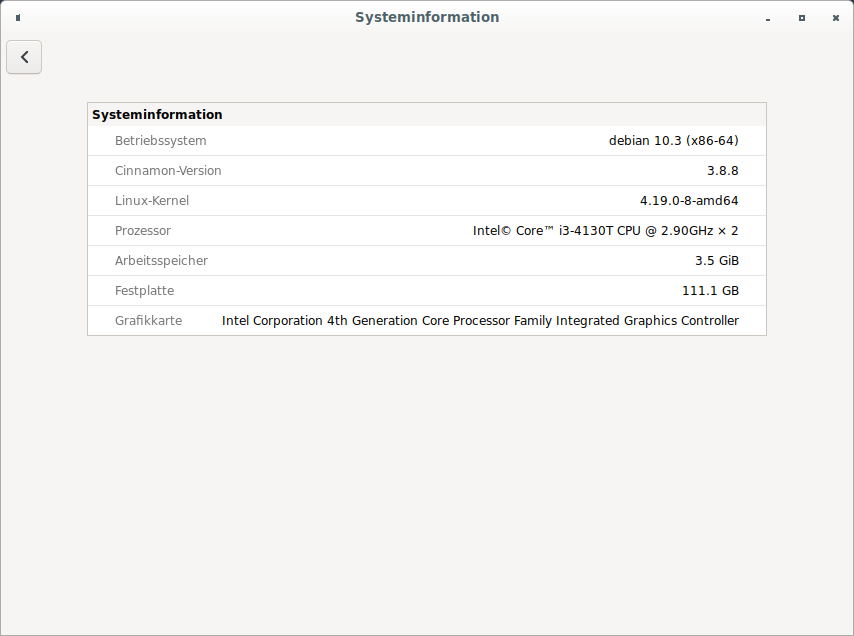Image resolution: width=854 pixels, height=636 pixels.
Task: Select the Intel Corporation graphics controller value
Action: click(480, 321)
